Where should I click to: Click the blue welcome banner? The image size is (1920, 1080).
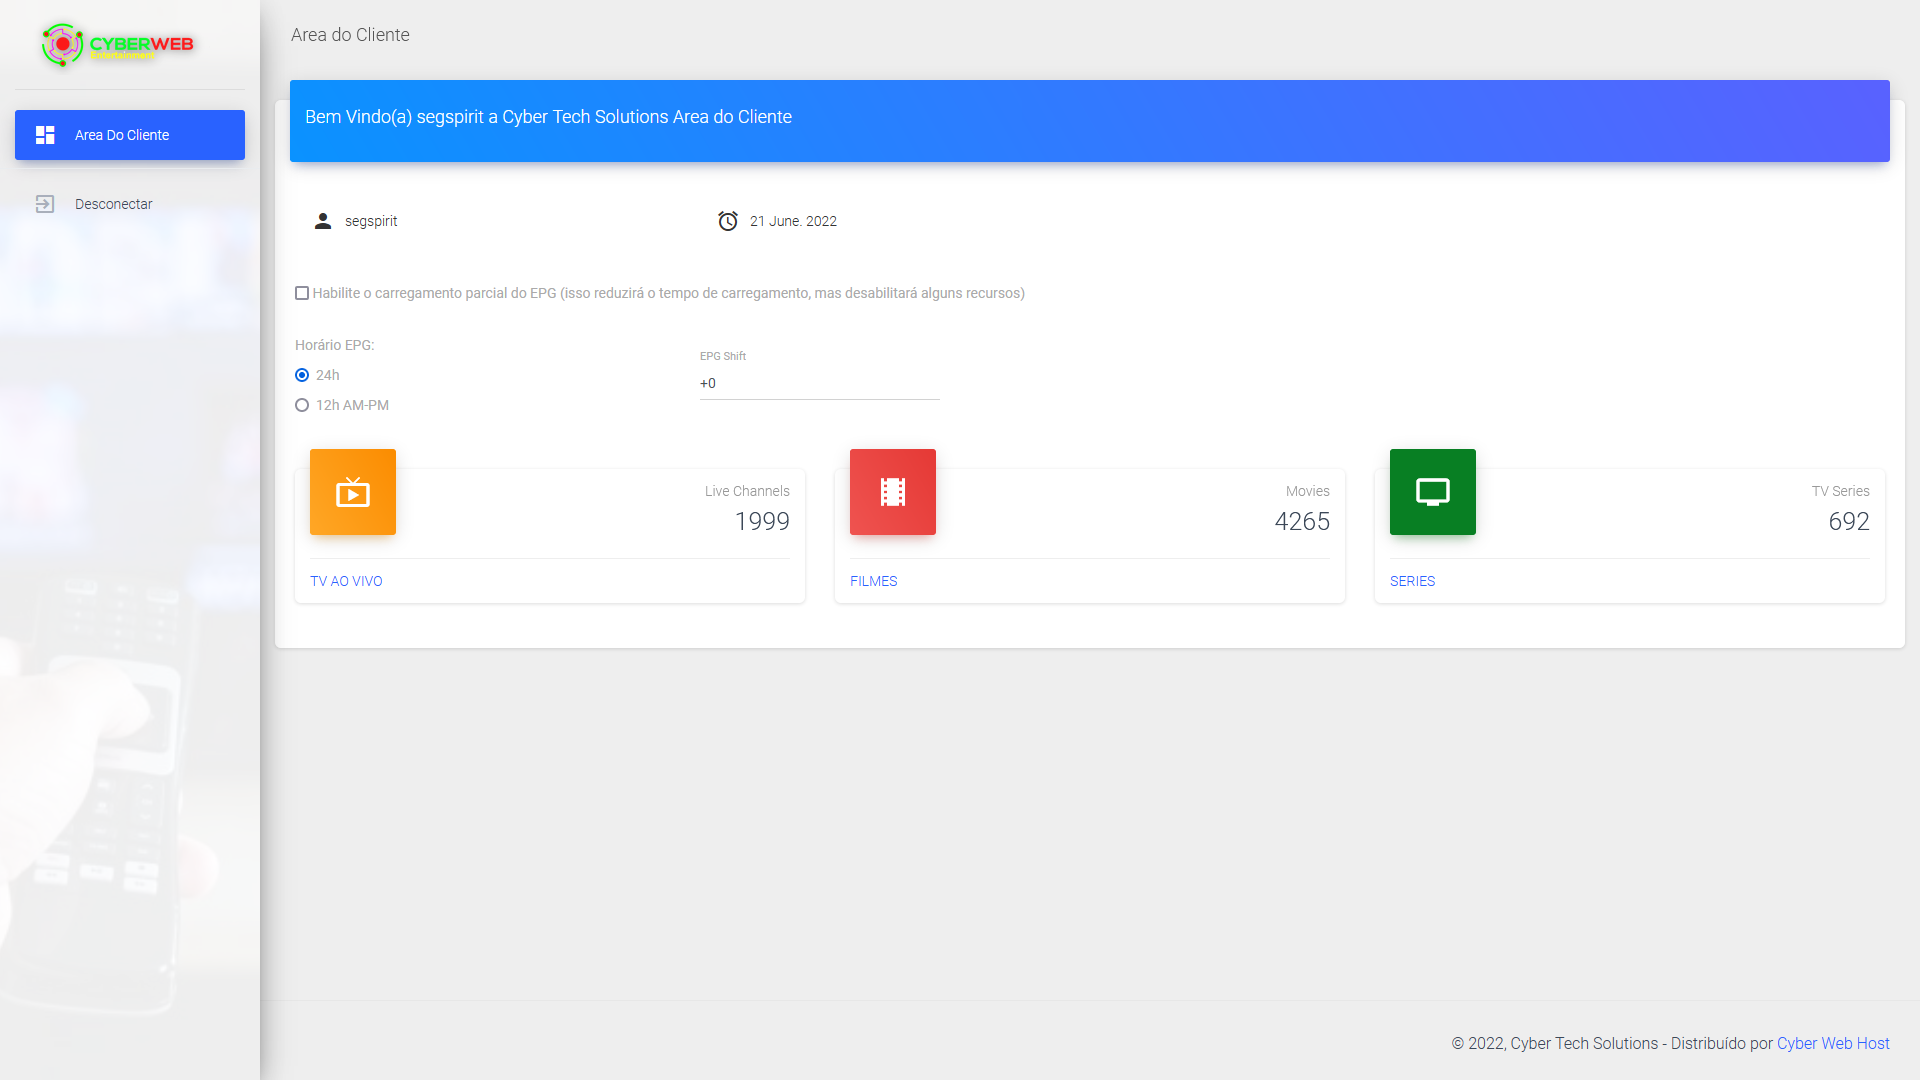point(1089,120)
